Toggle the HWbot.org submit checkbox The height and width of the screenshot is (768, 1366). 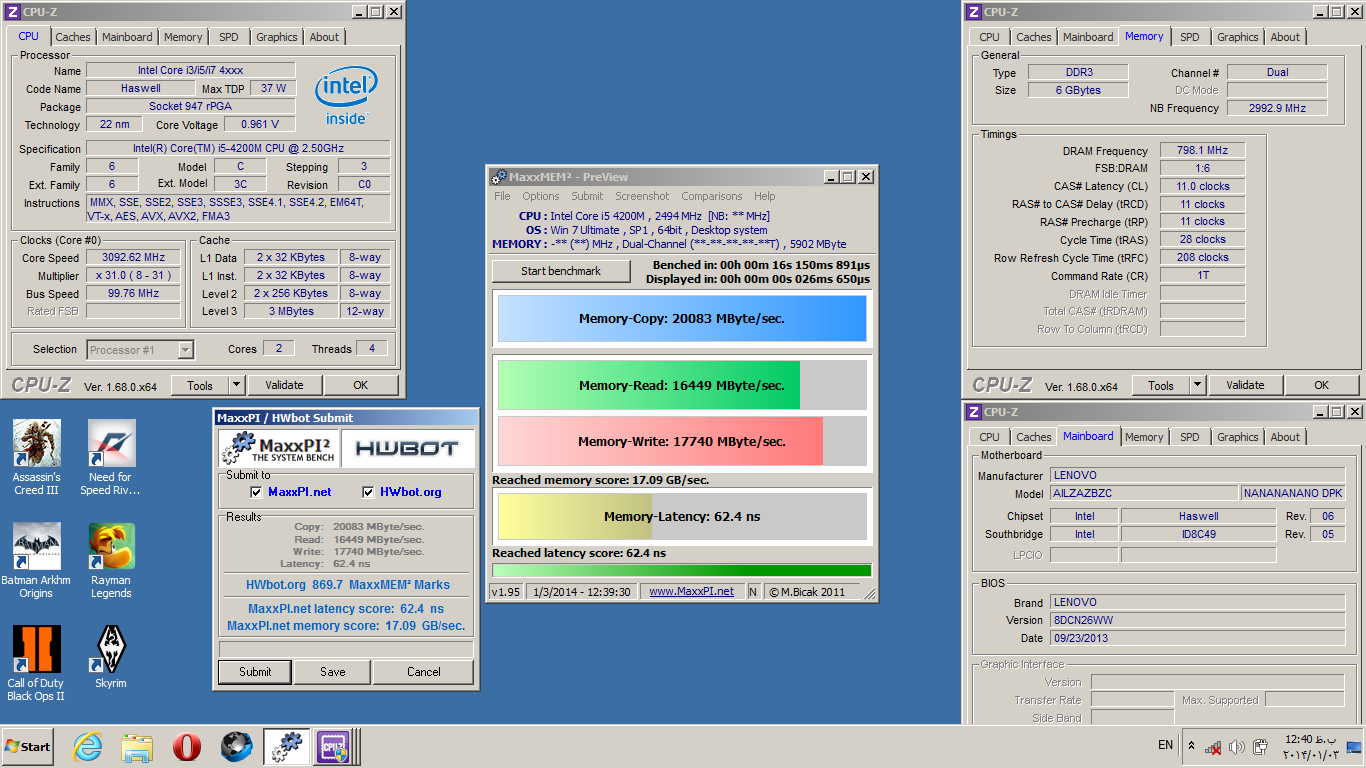coord(368,492)
